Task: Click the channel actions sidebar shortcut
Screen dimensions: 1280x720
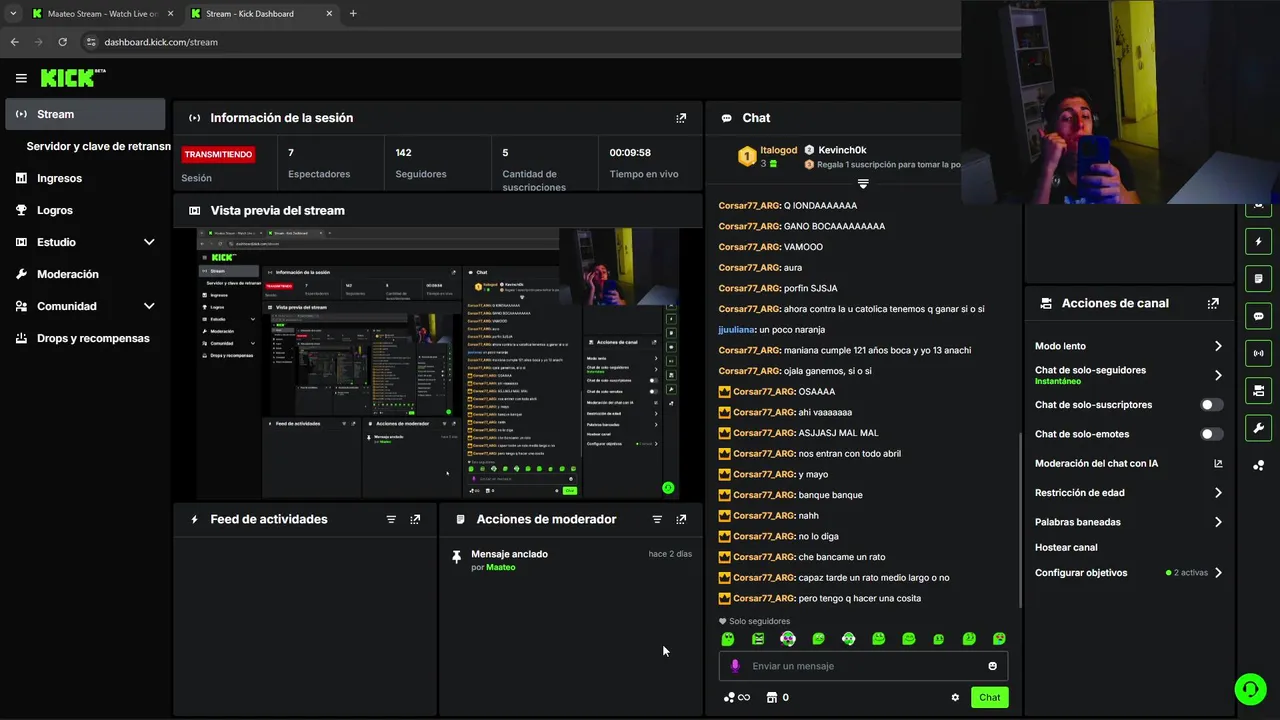Action: [1258, 390]
